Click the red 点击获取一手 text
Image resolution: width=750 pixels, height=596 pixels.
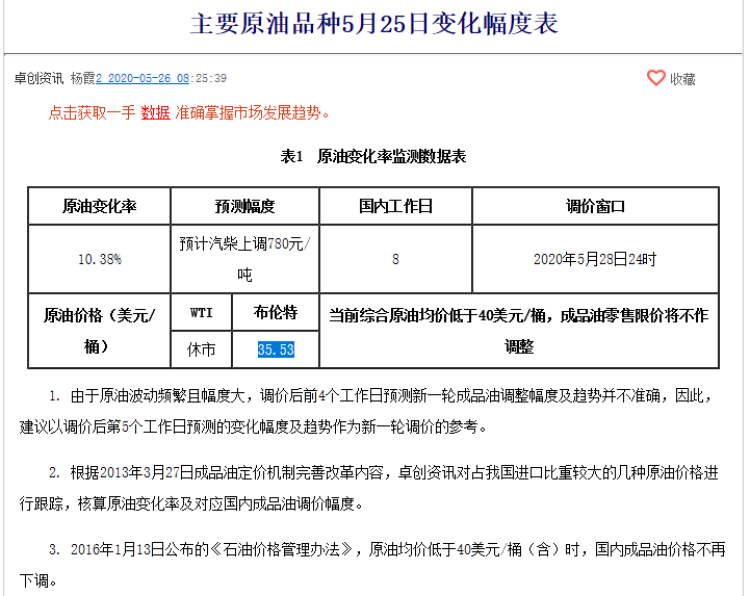pos(93,113)
